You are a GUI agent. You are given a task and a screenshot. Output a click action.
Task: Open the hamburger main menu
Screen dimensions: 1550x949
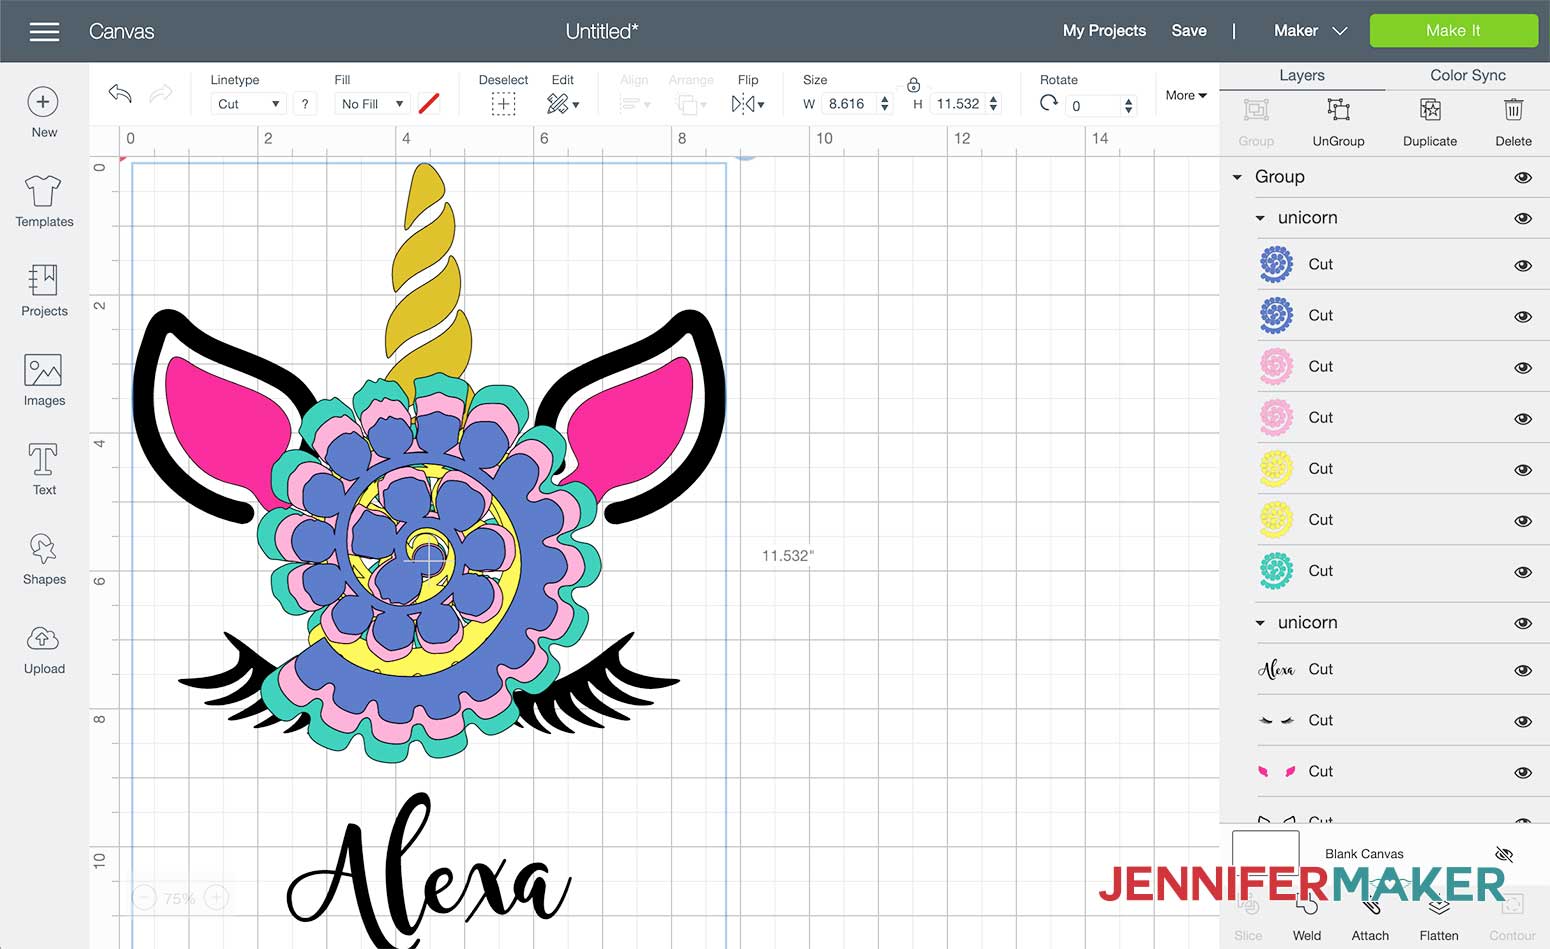(44, 32)
